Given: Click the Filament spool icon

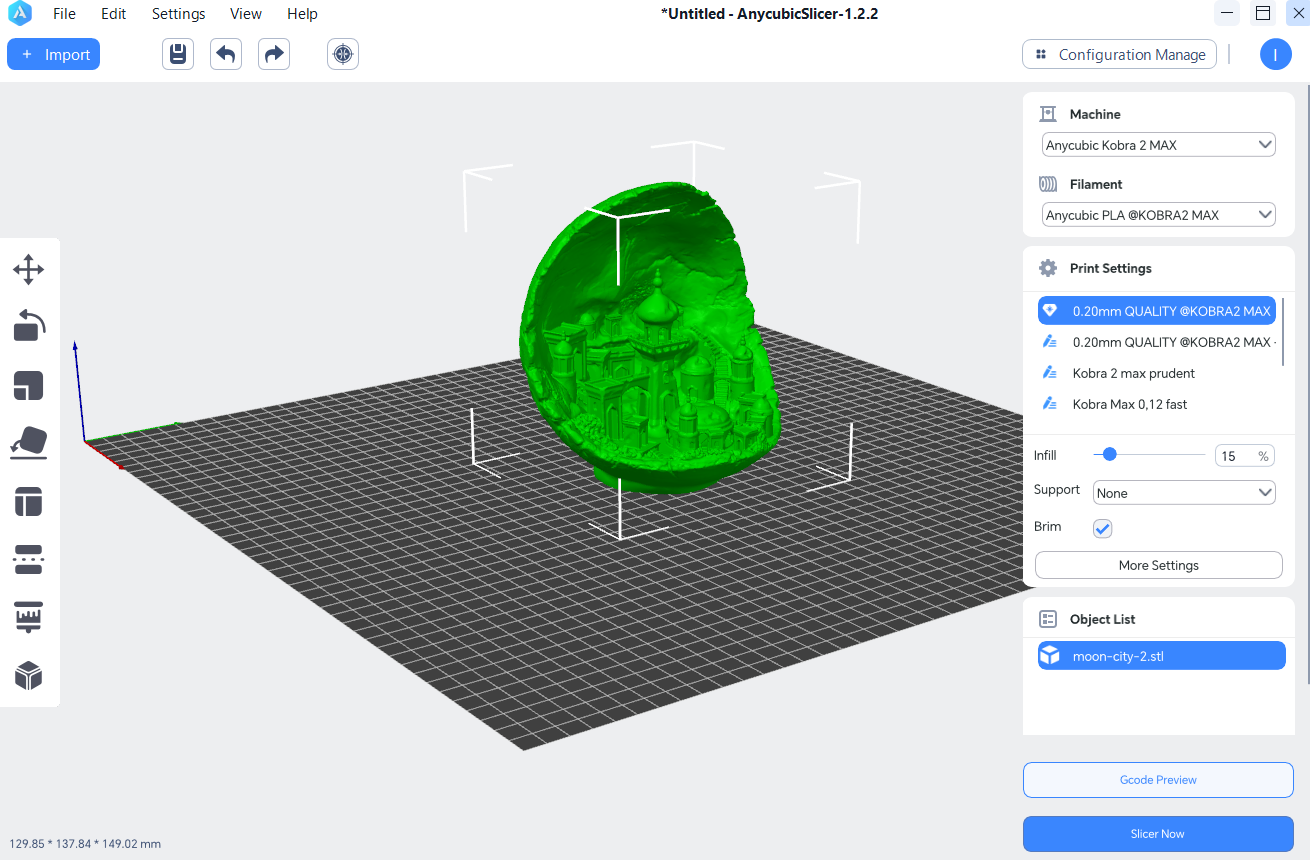Looking at the screenshot, I should pyautogui.click(x=1048, y=184).
